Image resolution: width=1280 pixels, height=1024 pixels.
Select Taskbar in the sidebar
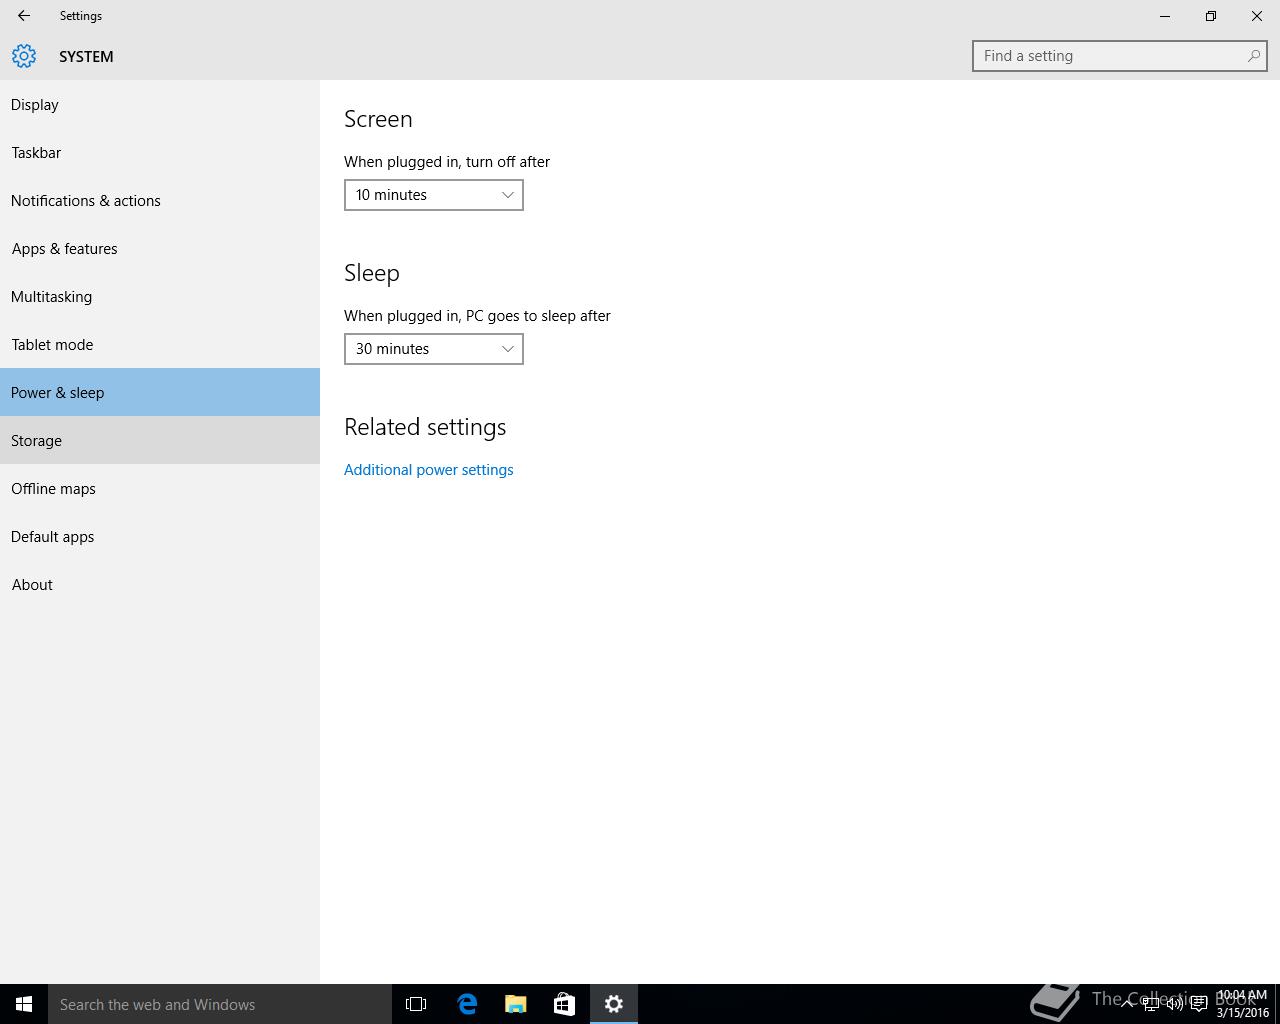[x=160, y=152]
